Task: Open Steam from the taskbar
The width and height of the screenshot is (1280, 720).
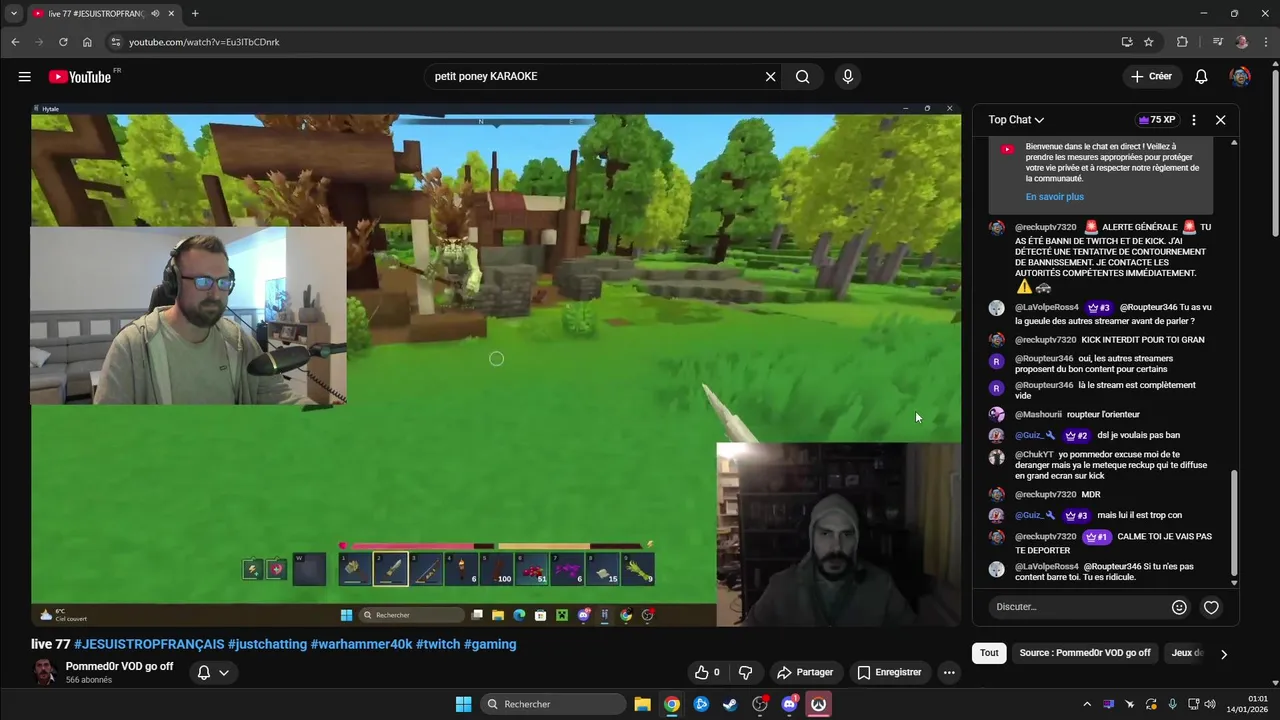Action: [x=730, y=704]
